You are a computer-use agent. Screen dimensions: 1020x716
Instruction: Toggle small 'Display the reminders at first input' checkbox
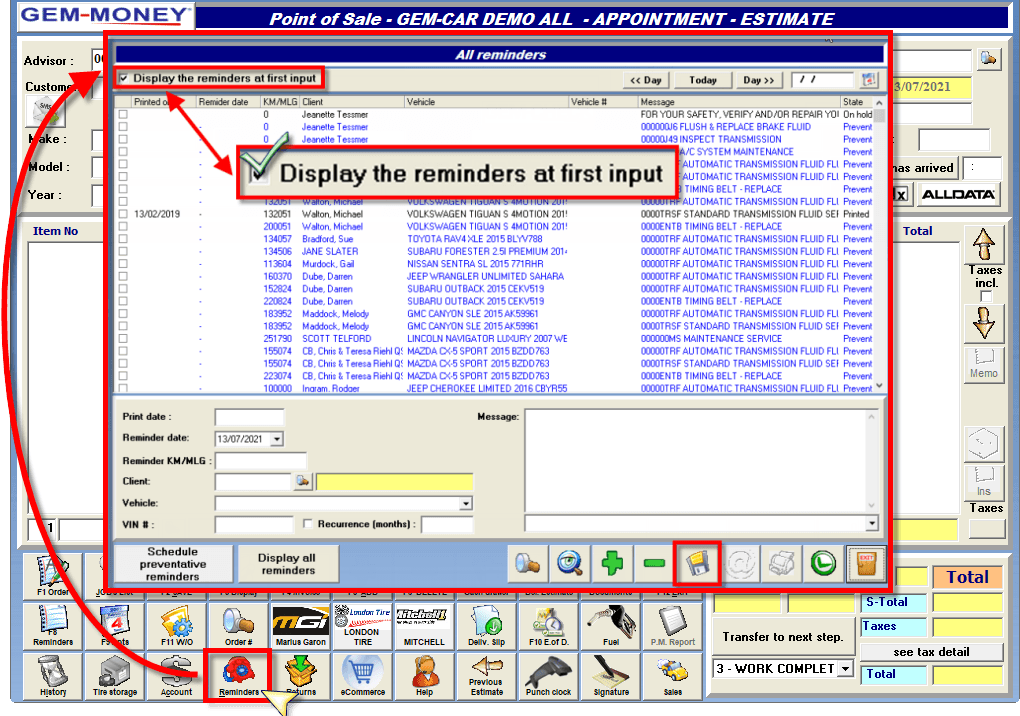(x=124, y=78)
